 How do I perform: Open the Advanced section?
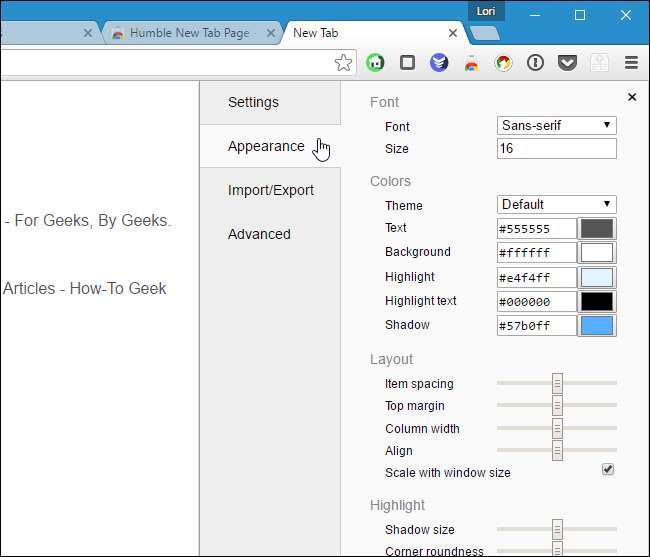(270, 234)
